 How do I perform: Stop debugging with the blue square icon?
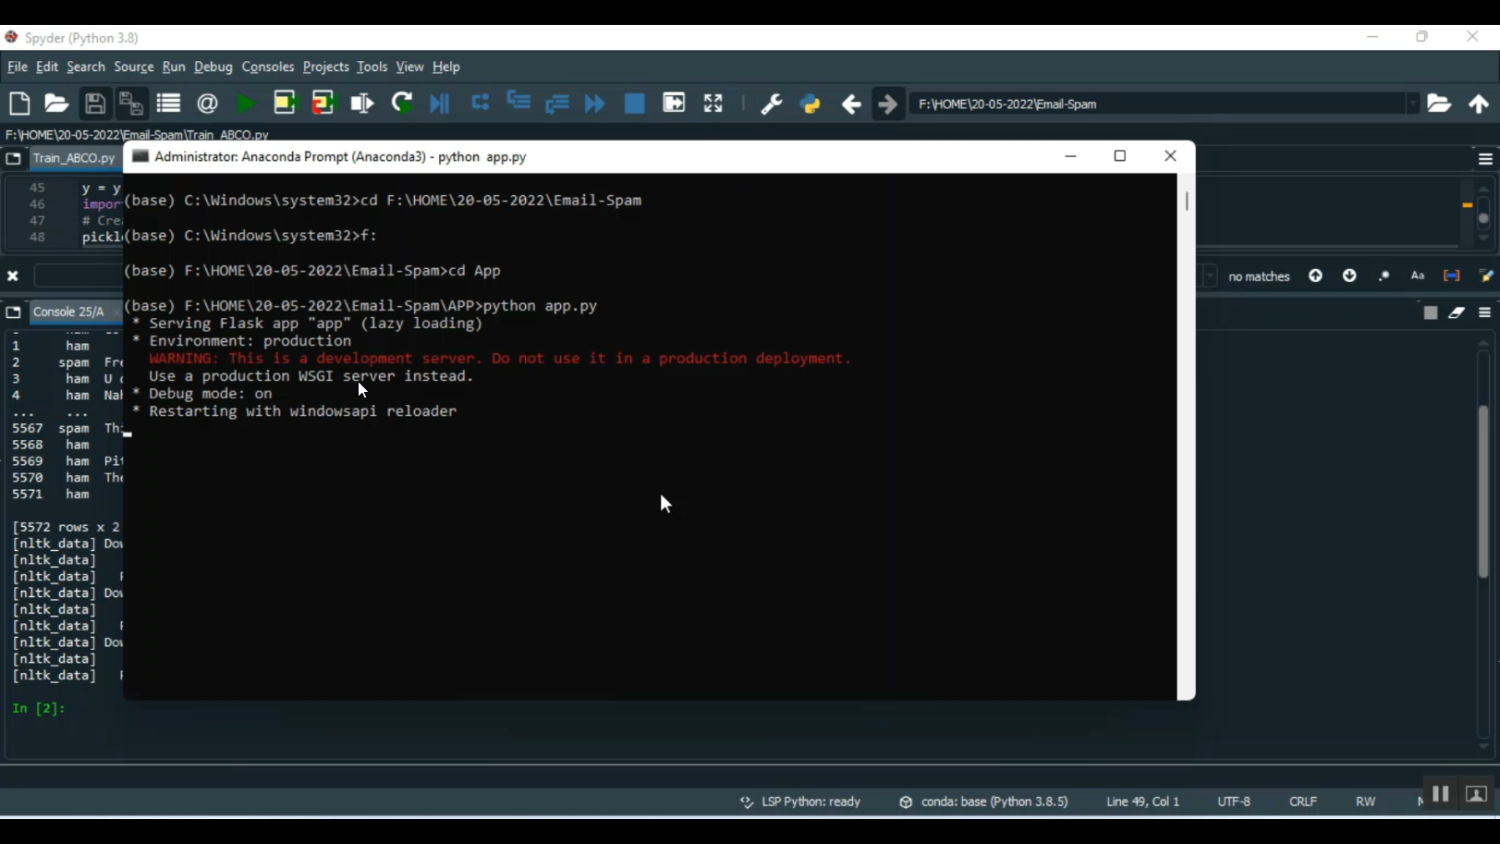[634, 104]
